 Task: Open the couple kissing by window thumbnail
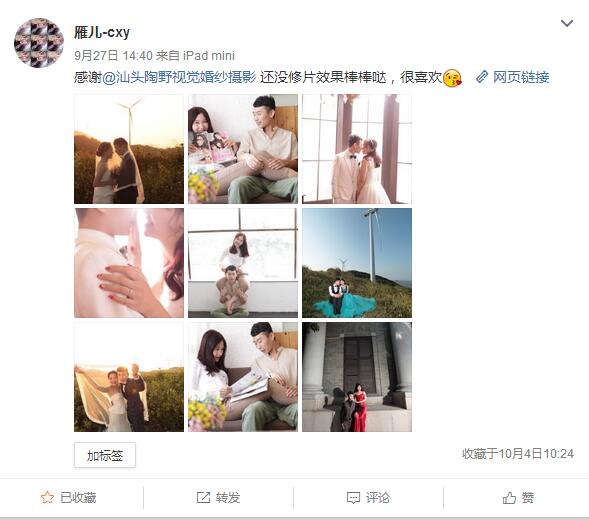pos(357,149)
